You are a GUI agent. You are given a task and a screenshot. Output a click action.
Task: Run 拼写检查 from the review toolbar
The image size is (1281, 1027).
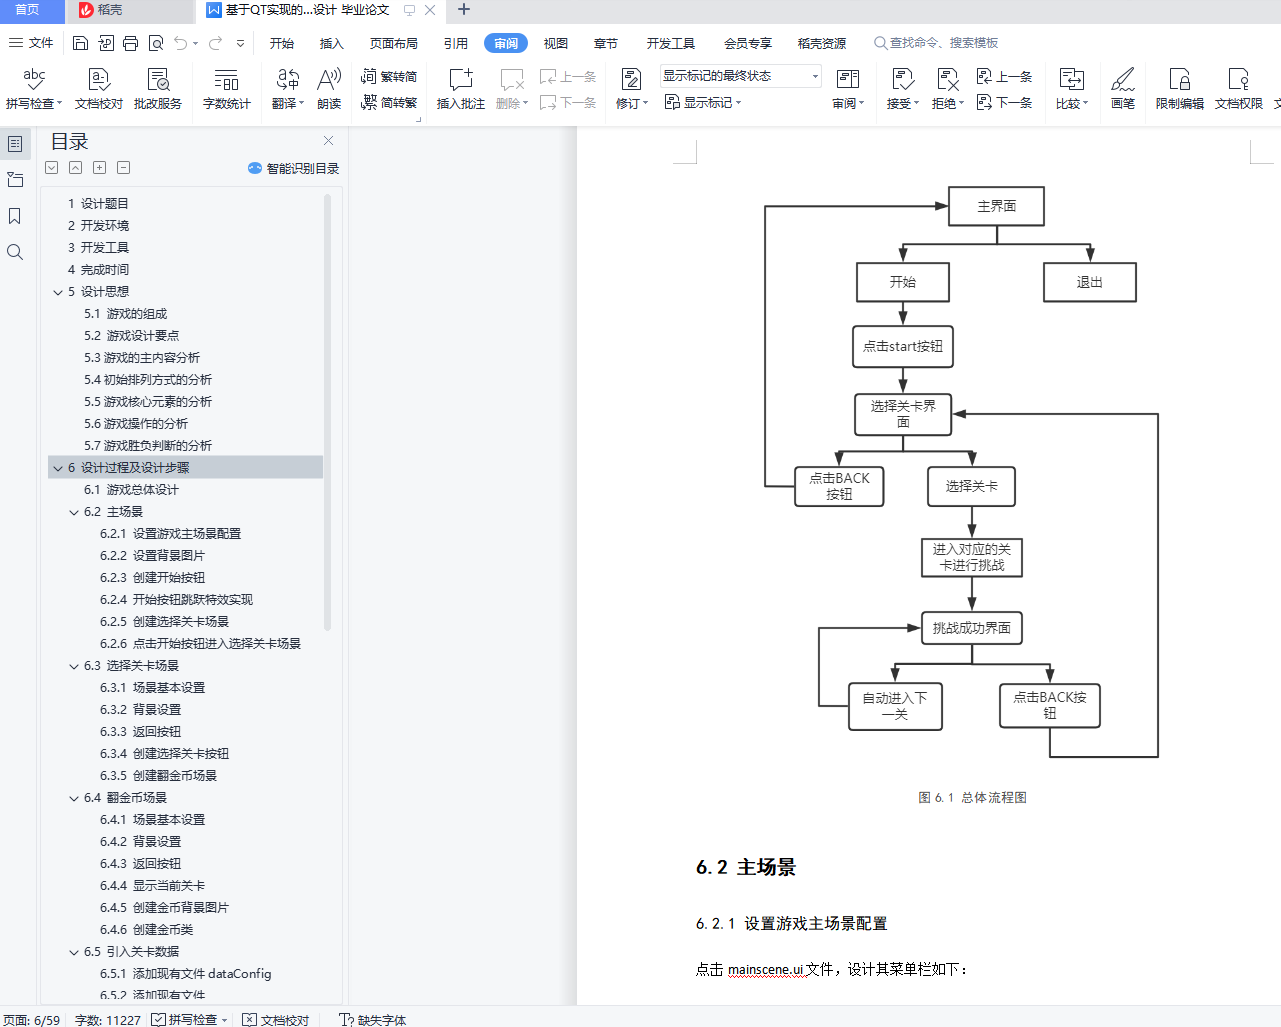33,88
